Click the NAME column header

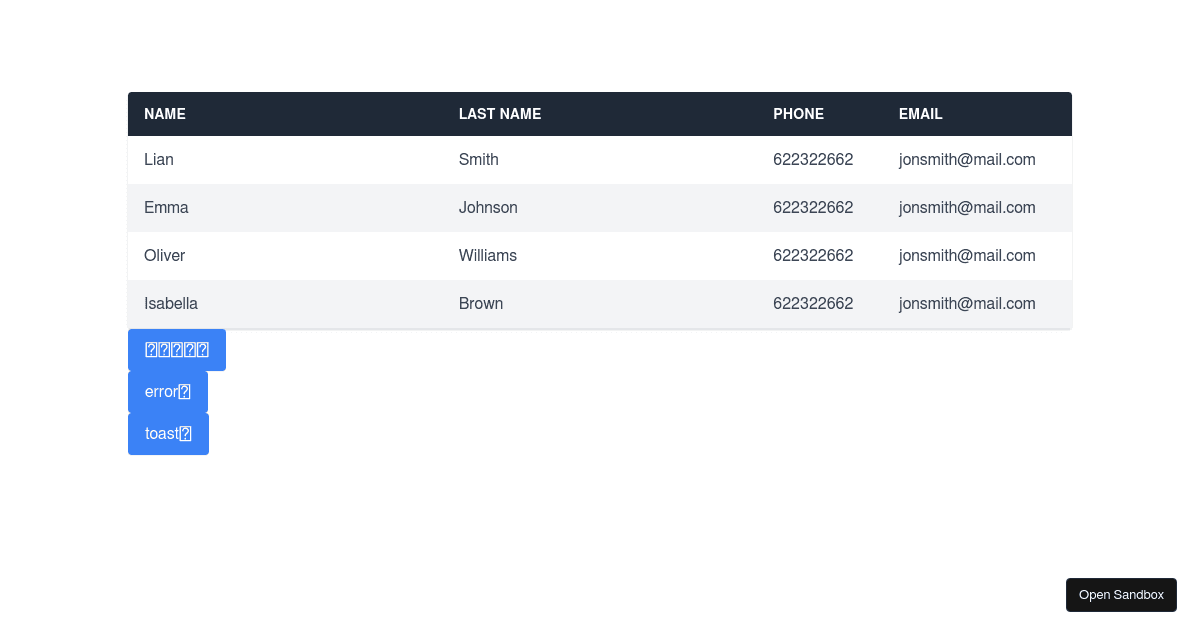coord(165,114)
